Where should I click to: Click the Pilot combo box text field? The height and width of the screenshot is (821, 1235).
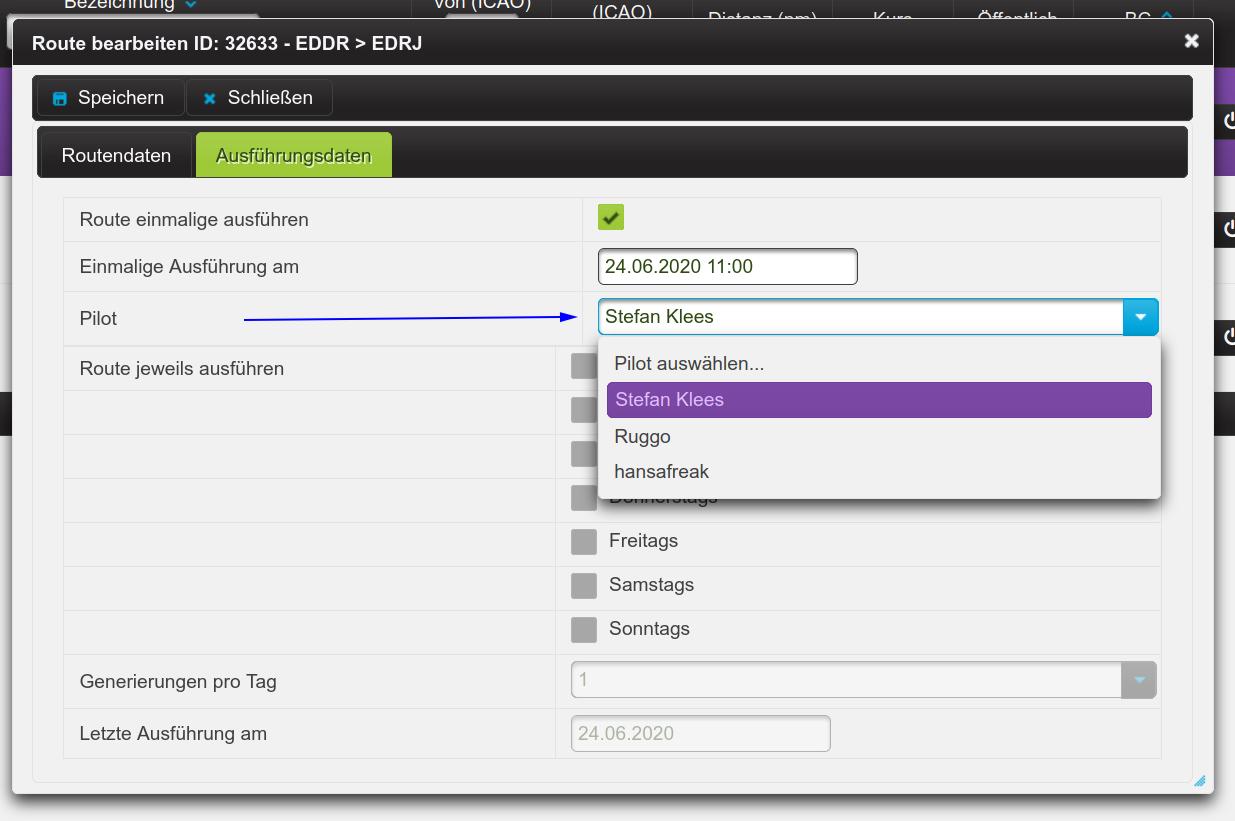coord(860,317)
